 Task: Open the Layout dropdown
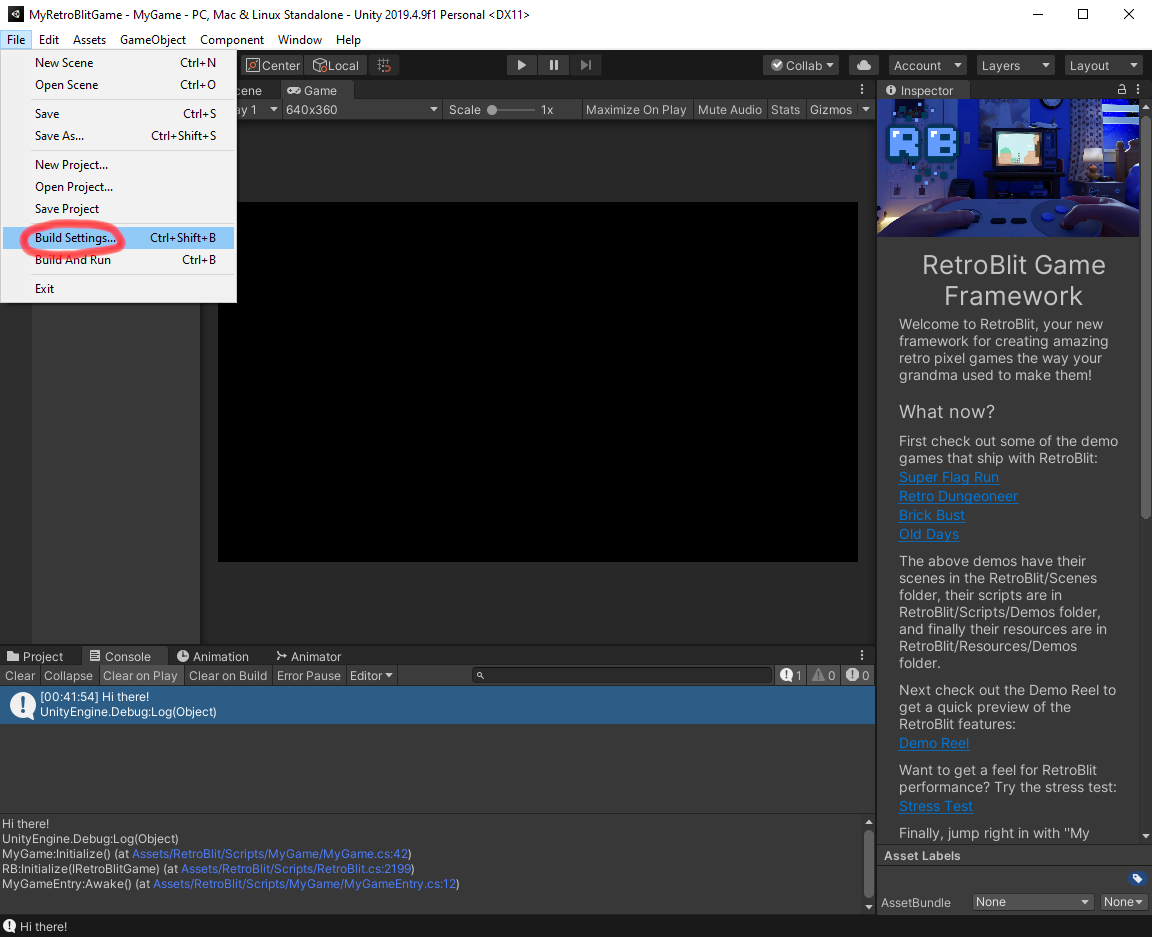(x=1104, y=65)
